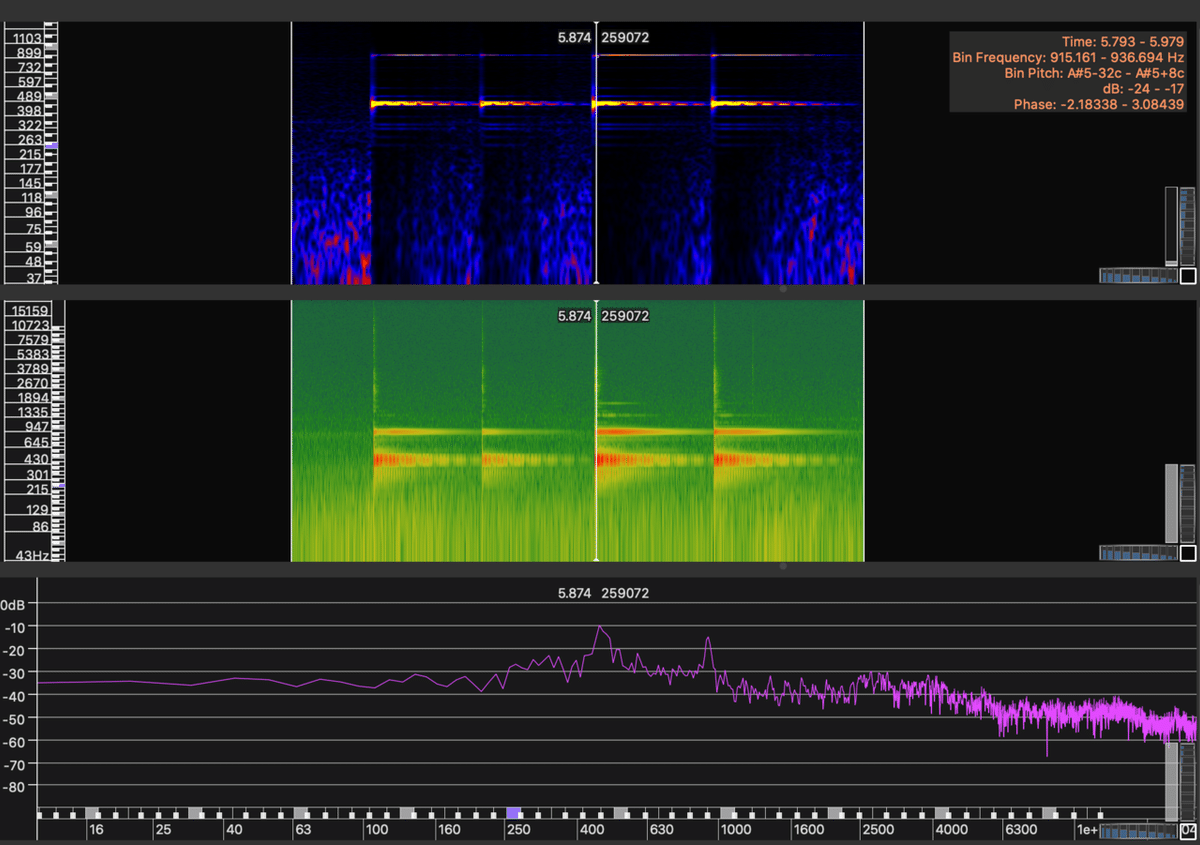Click the 430 frequency label on middle scale

[x=37, y=458]
